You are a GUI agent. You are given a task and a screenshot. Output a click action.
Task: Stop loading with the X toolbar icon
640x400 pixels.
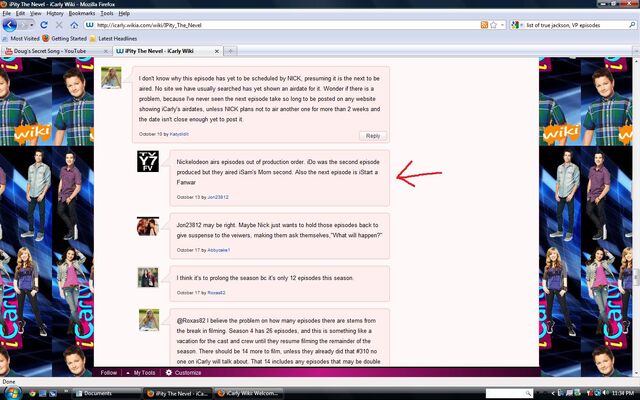coord(59,25)
